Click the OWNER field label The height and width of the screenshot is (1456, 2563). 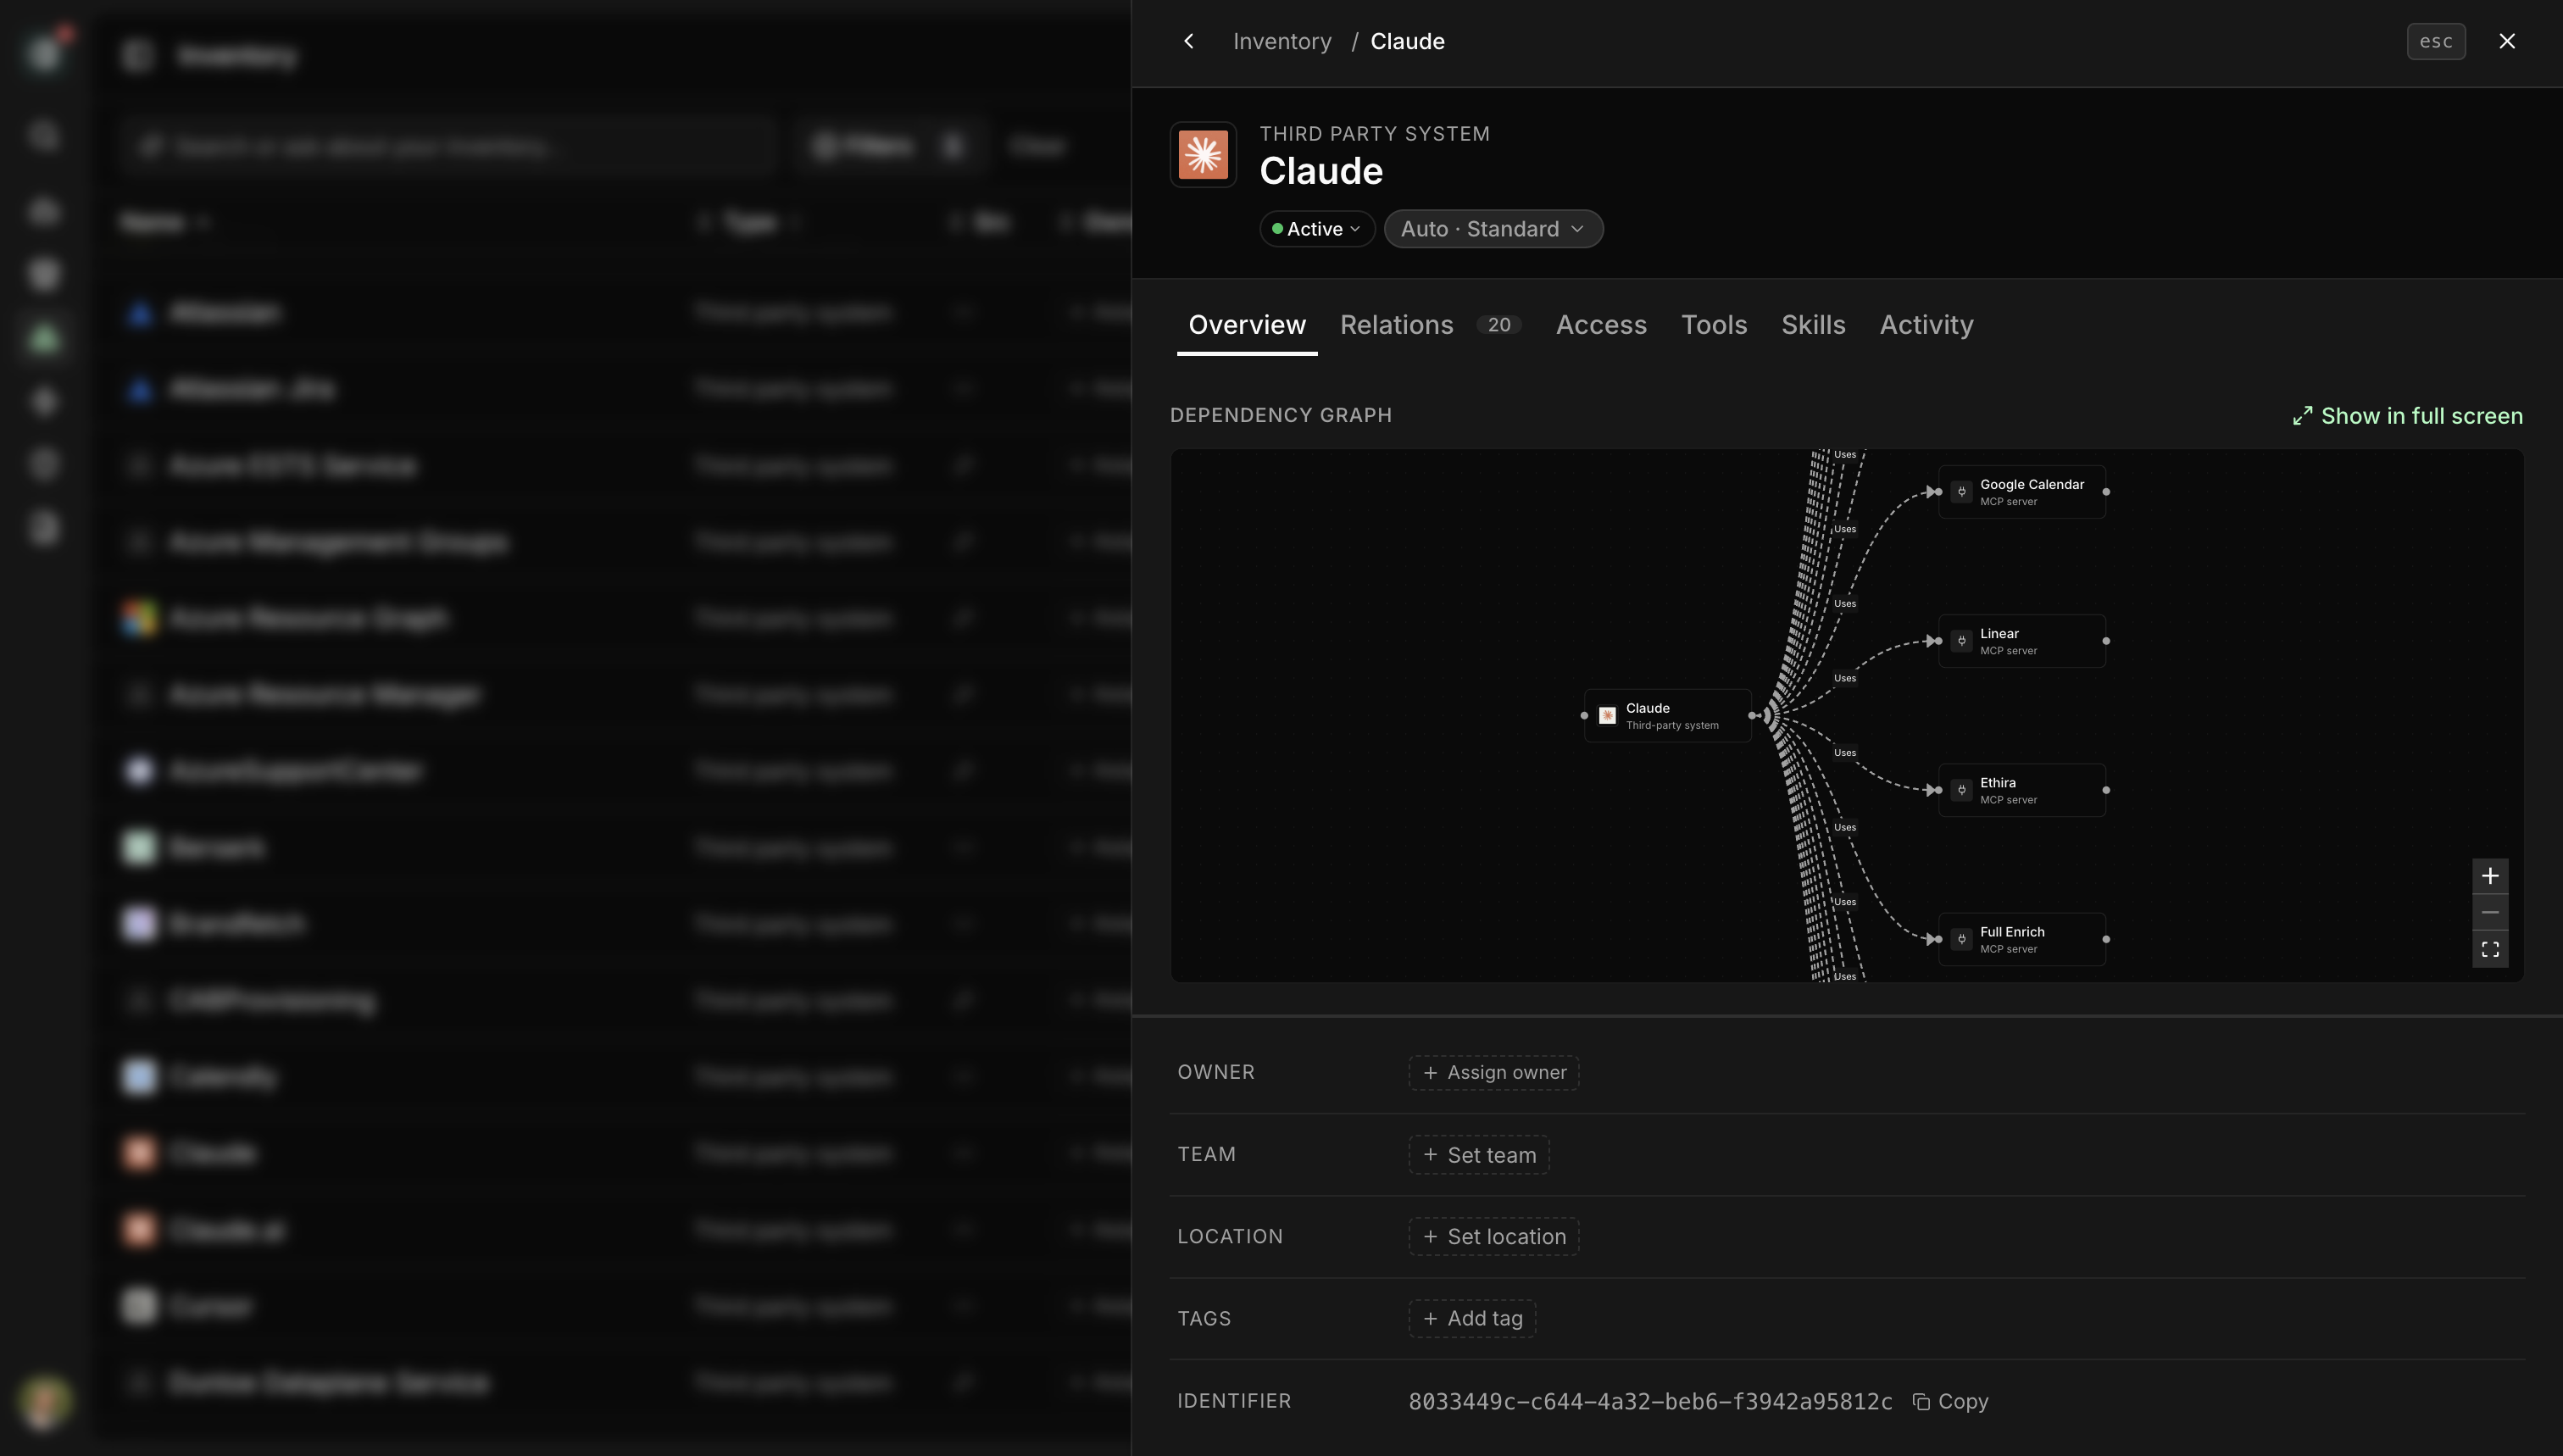(x=1215, y=1072)
